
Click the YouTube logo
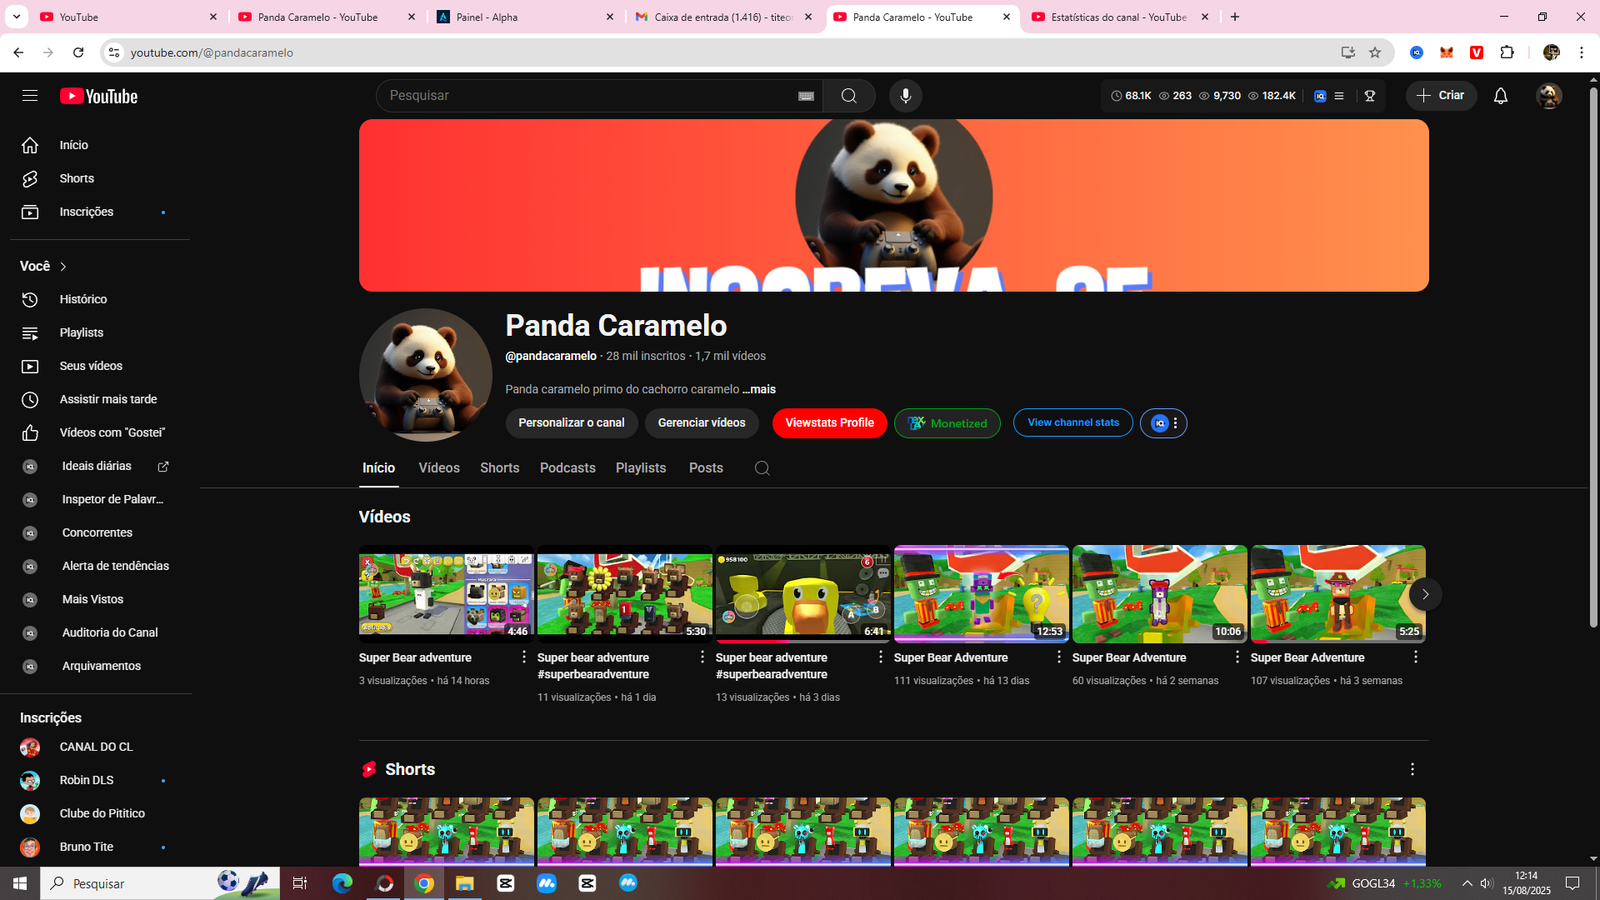tap(98, 96)
